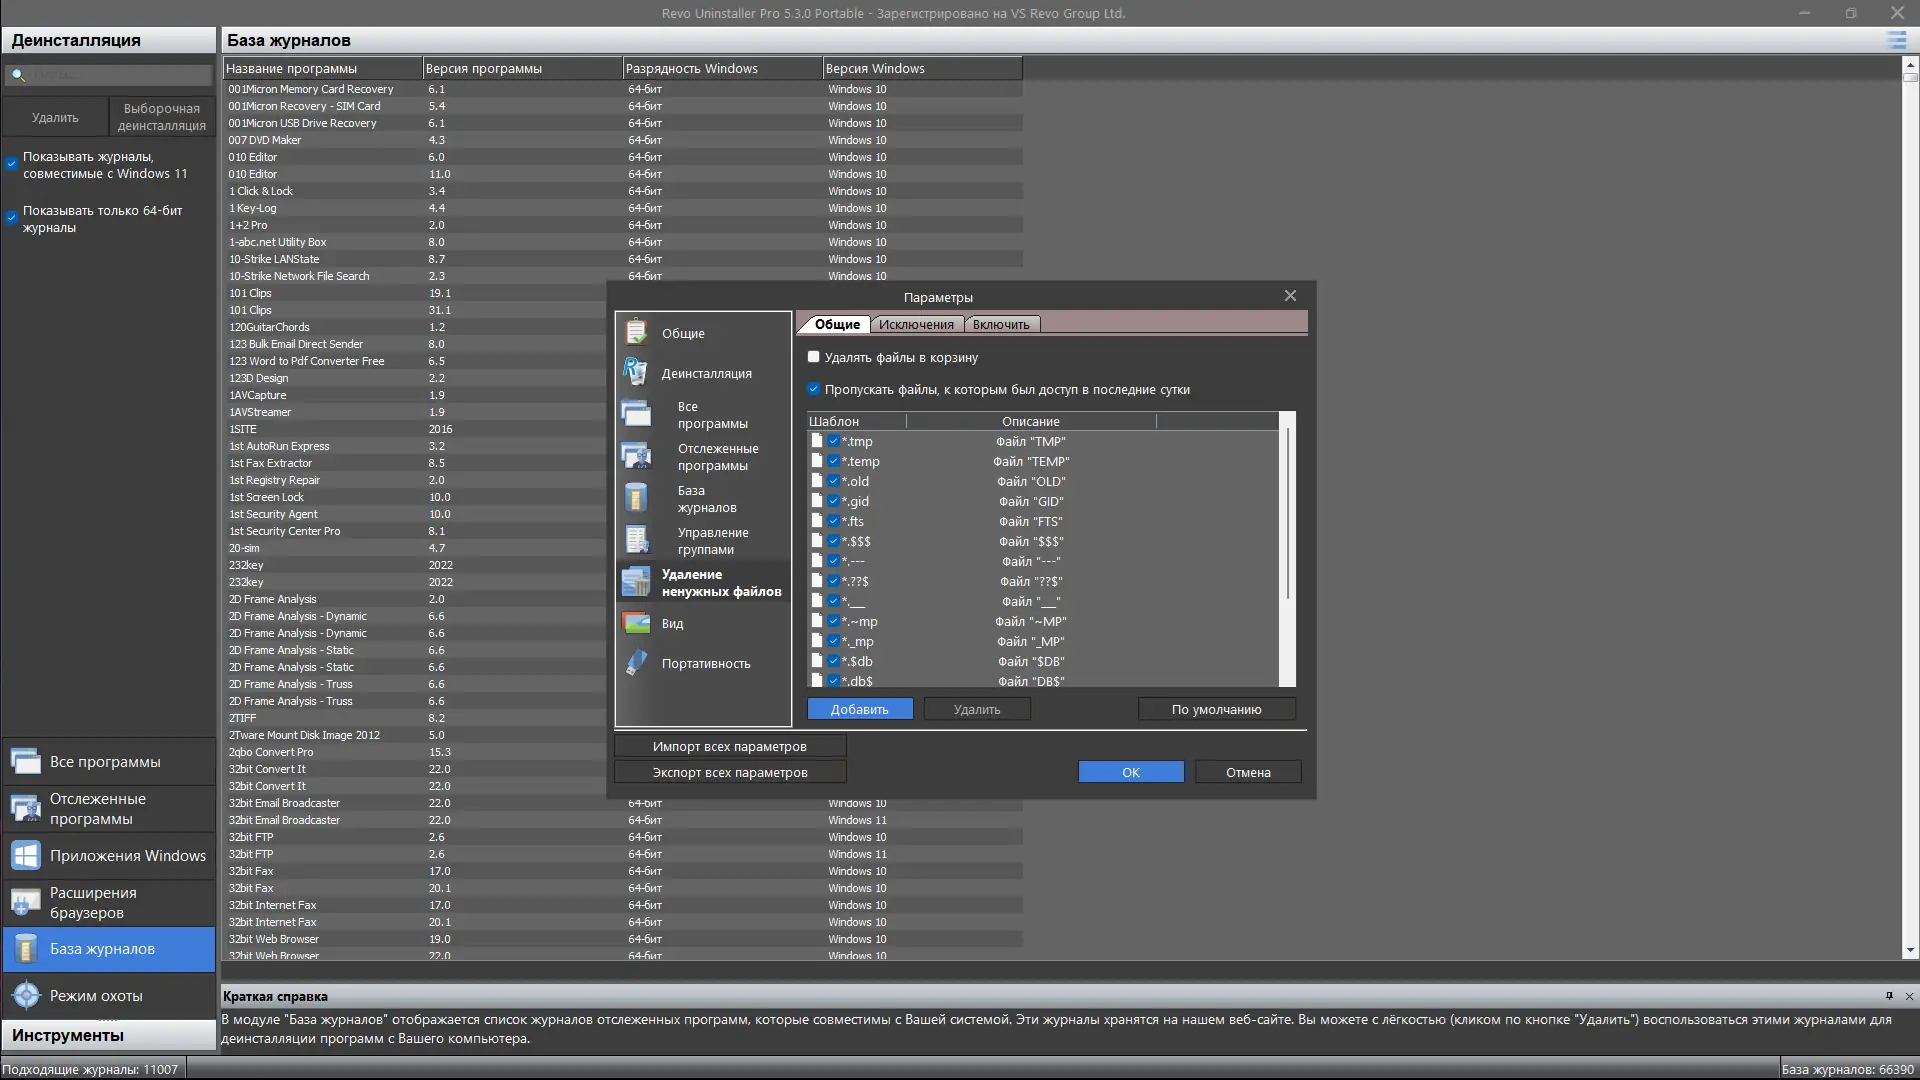Viewport: 1920px width, 1080px height.
Task: Open the Включить tab
Action: point(1001,324)
